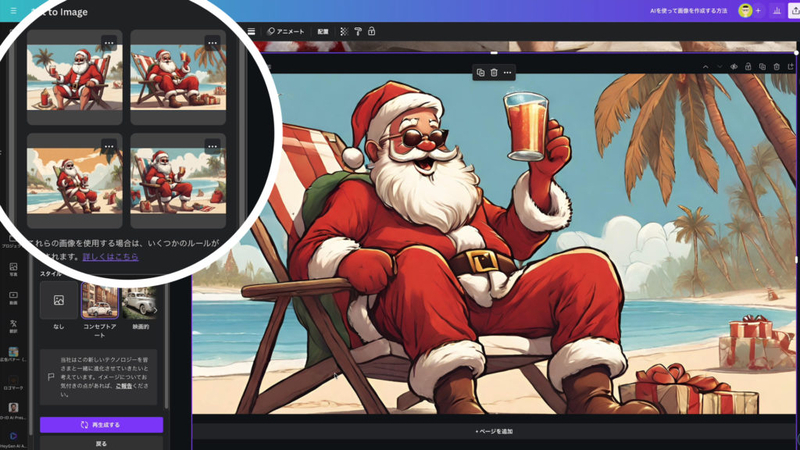The width and height of the screenshot is (800, 450).
Task: Open the main hamburger menu
Action: click(13, 11)
